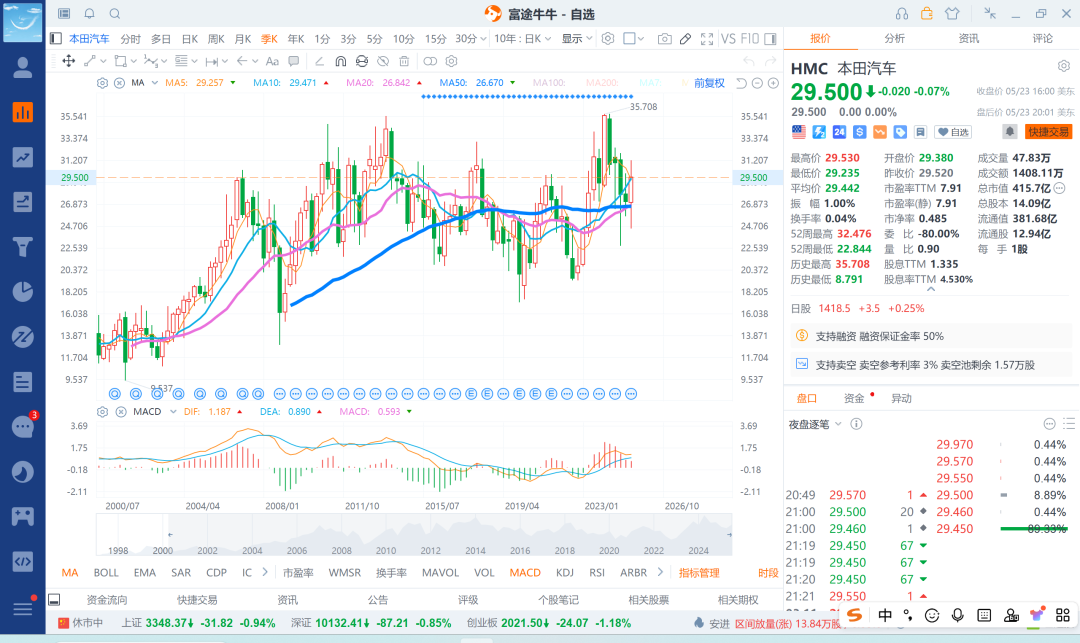The width and height of the screenshot is (1080, 643).
Task: Select BOLL indicator
Action: point(106,573)
